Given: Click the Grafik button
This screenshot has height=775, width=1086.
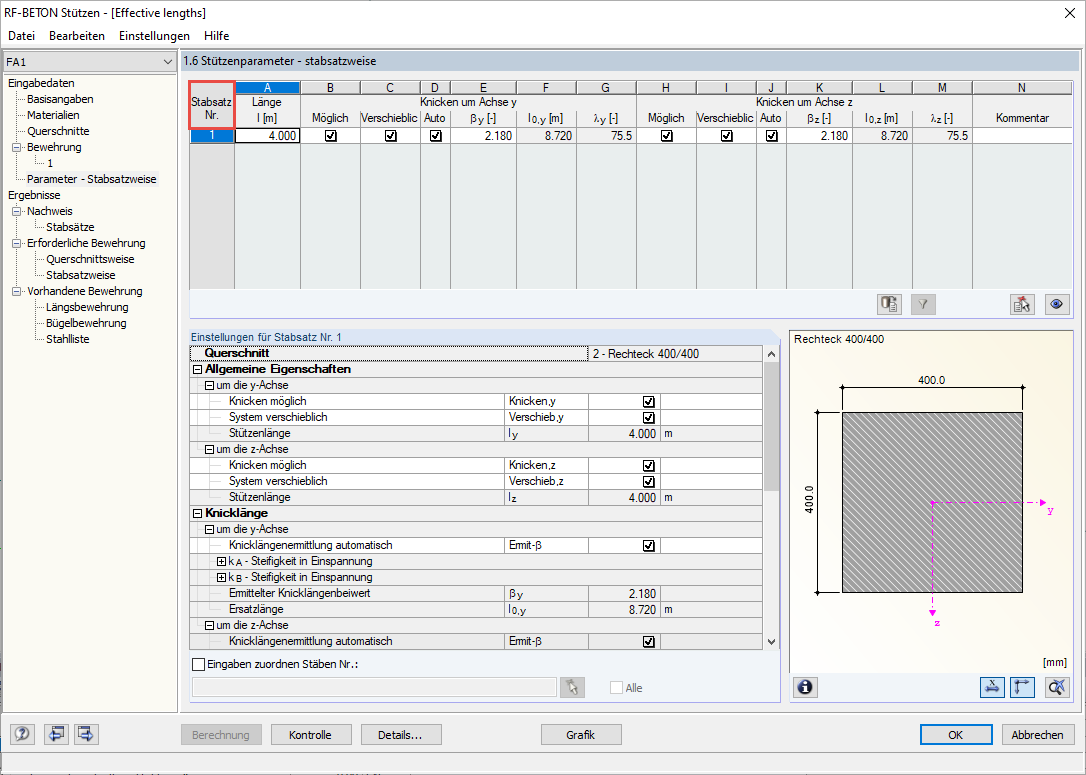Looking at the screenshot, I should click(580, 735).
